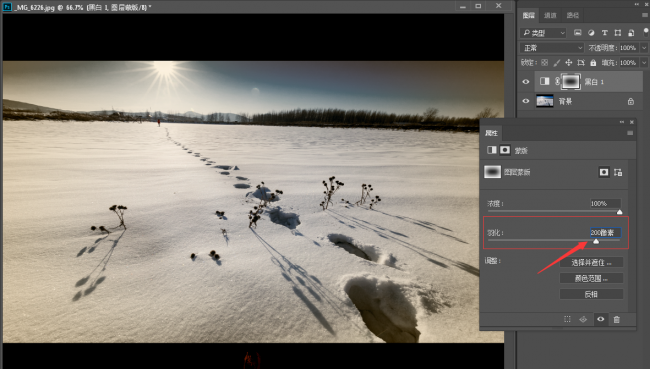This screenshot has height=369, width=650.
Task: Click the Apply Mask icon
Action: tap(583, 319)
